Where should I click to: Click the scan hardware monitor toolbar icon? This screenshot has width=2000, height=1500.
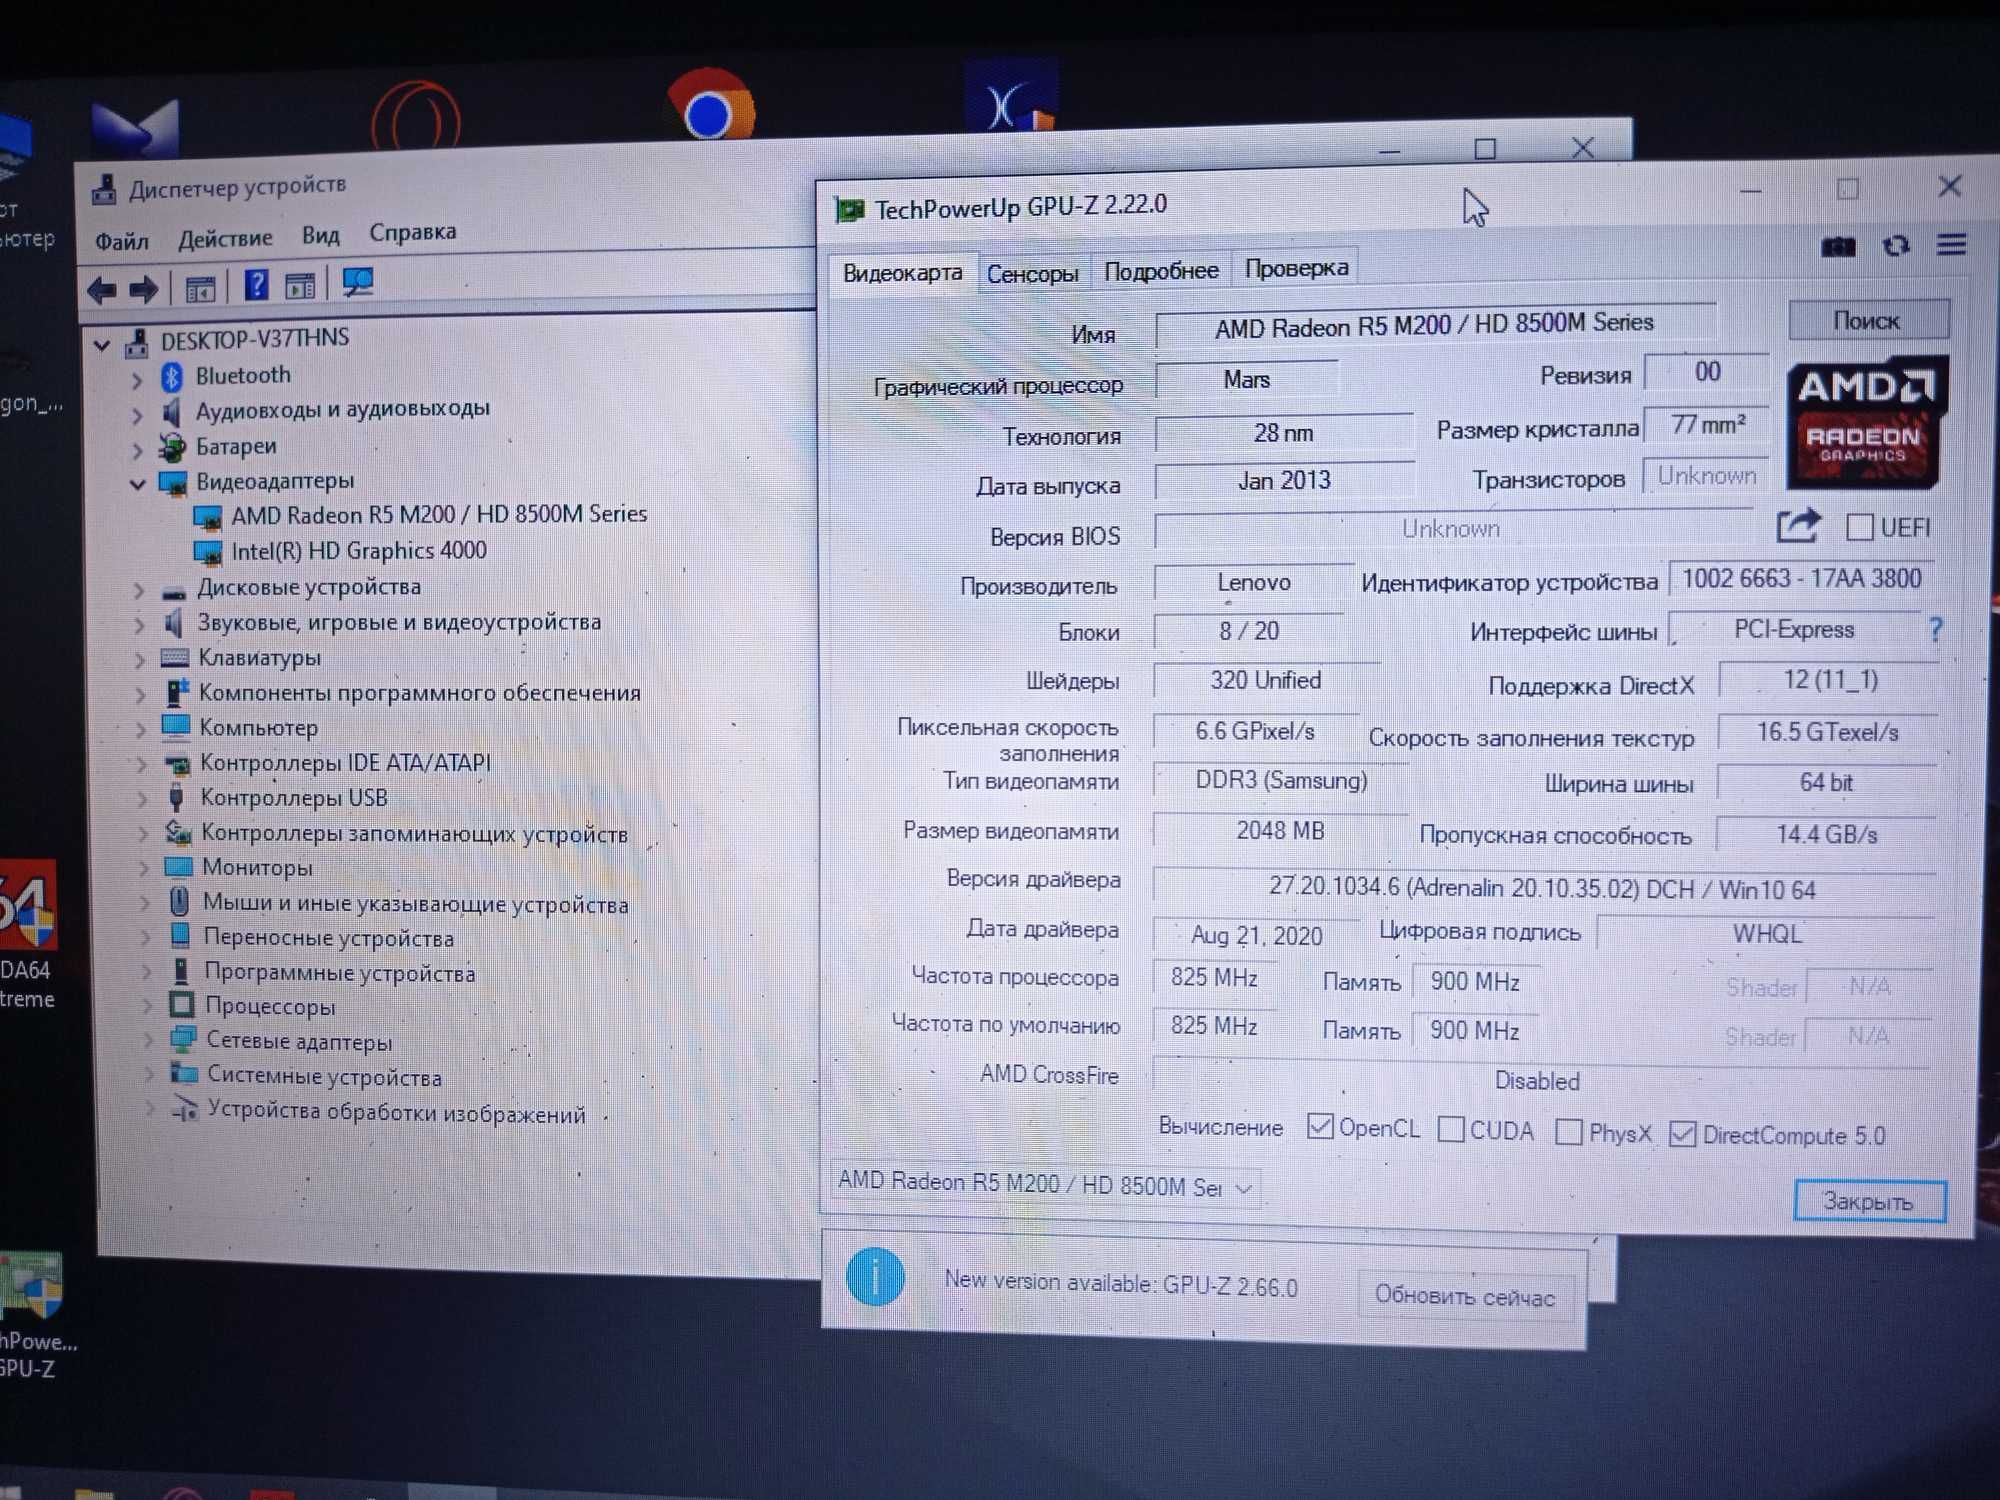point(357,283)
